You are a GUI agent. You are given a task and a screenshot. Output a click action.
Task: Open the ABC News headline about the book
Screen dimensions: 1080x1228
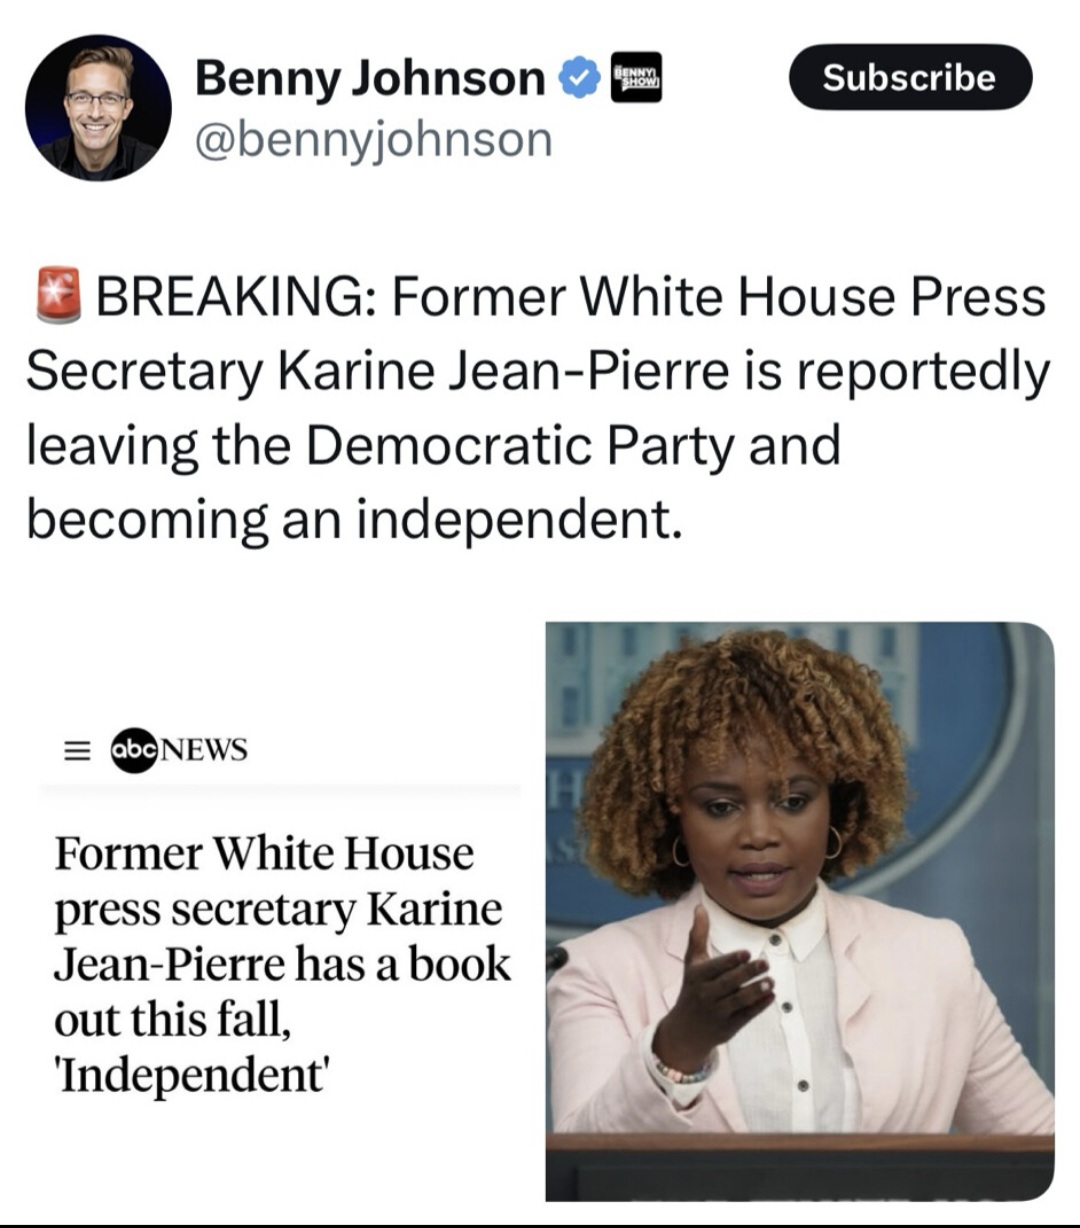coord(283,964)
